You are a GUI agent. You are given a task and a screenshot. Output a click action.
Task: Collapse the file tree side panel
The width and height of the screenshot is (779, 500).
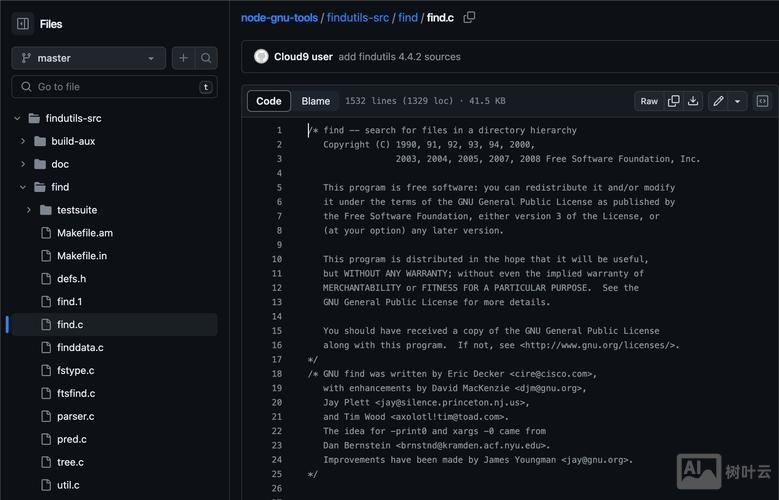click(x=23, y=24)
